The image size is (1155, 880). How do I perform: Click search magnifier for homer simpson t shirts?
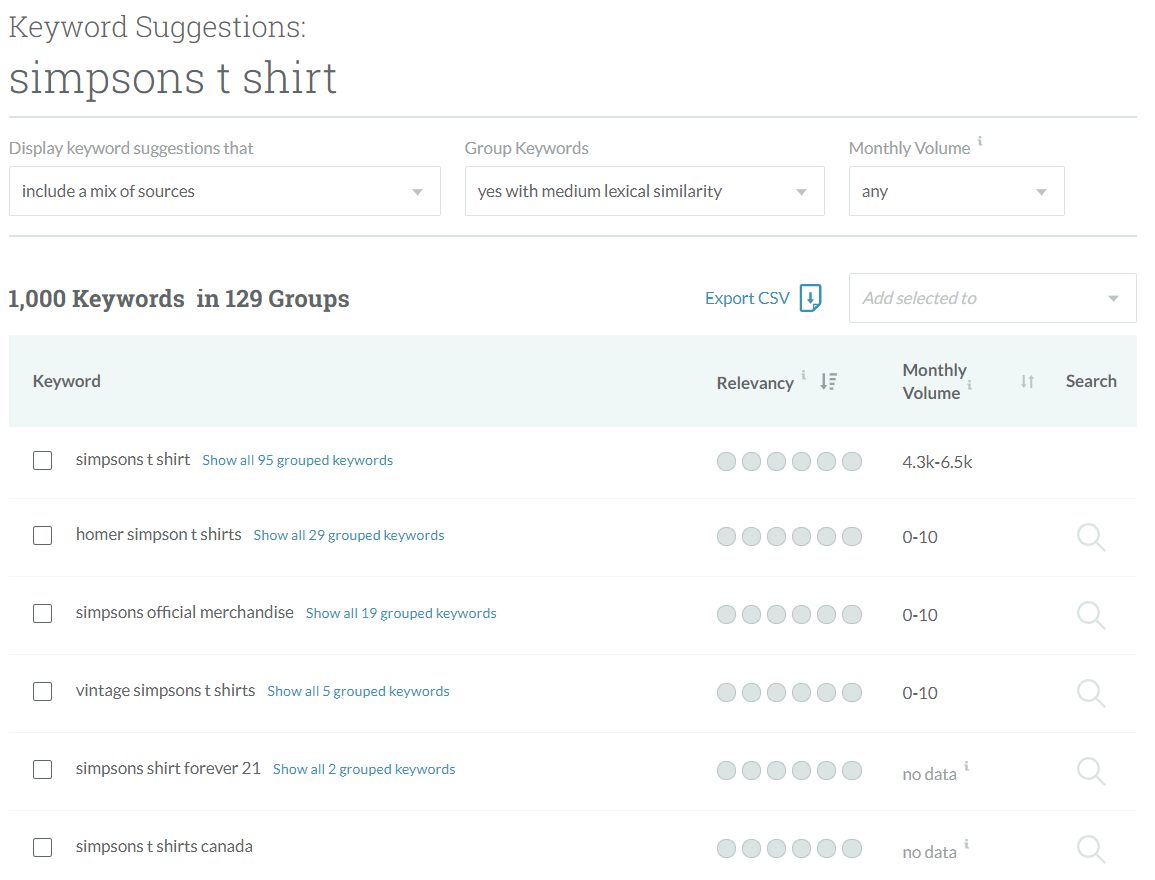(1090, 537)
